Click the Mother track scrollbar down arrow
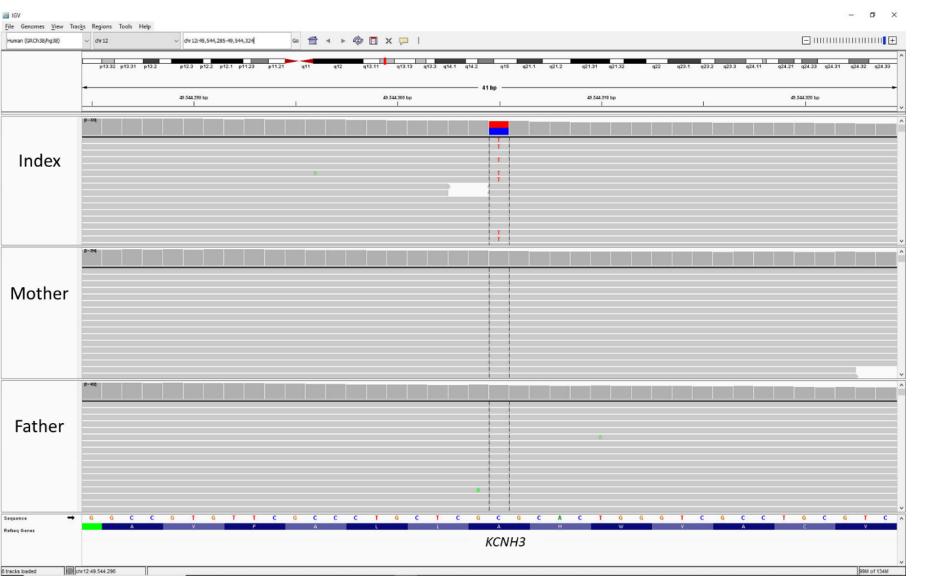Screen dimensions: 928x586 tap(901, 374)
